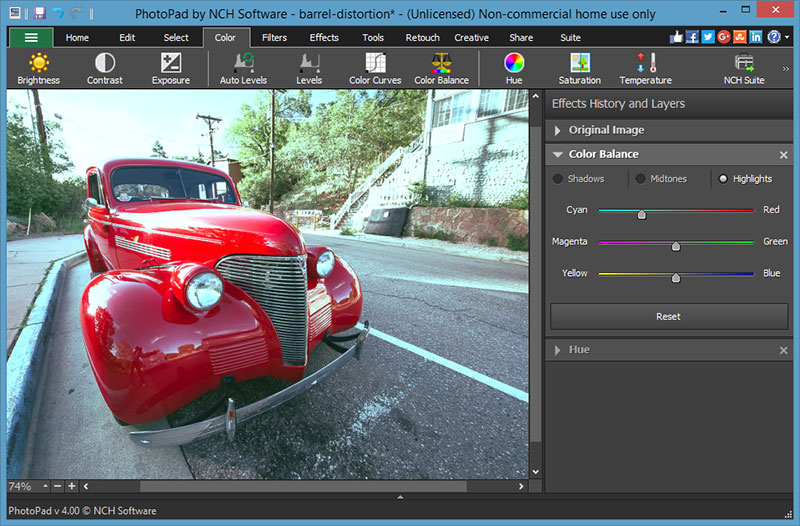
Task: Collapse the Color Balance panel
Action: (558, 155)
